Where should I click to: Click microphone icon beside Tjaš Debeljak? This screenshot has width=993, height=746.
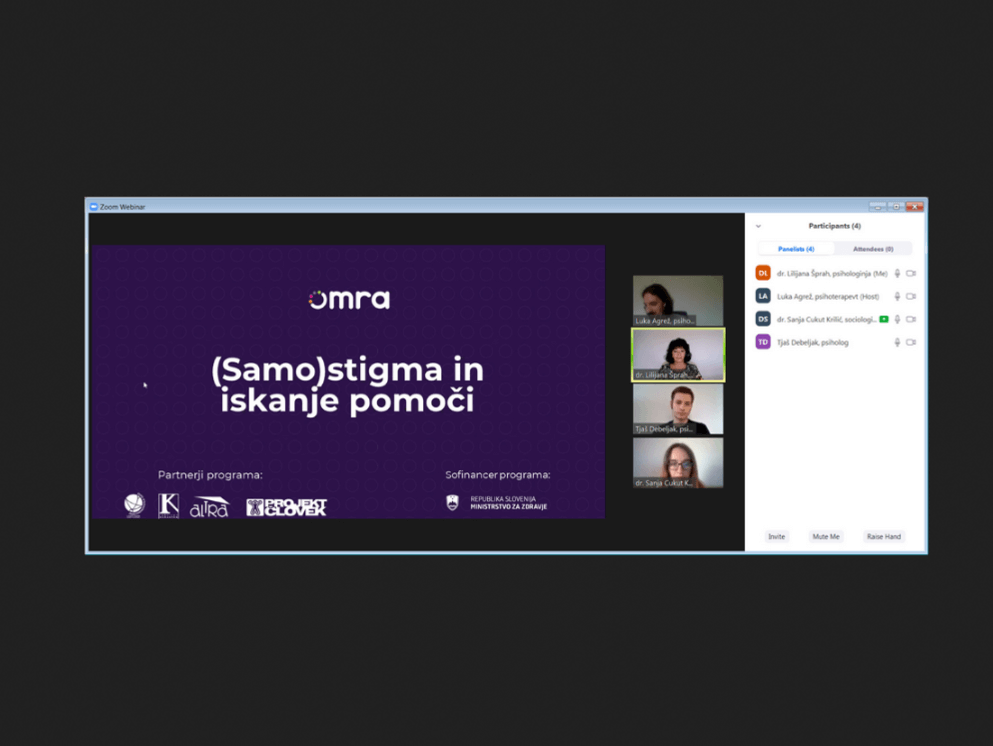click(897, 343)
